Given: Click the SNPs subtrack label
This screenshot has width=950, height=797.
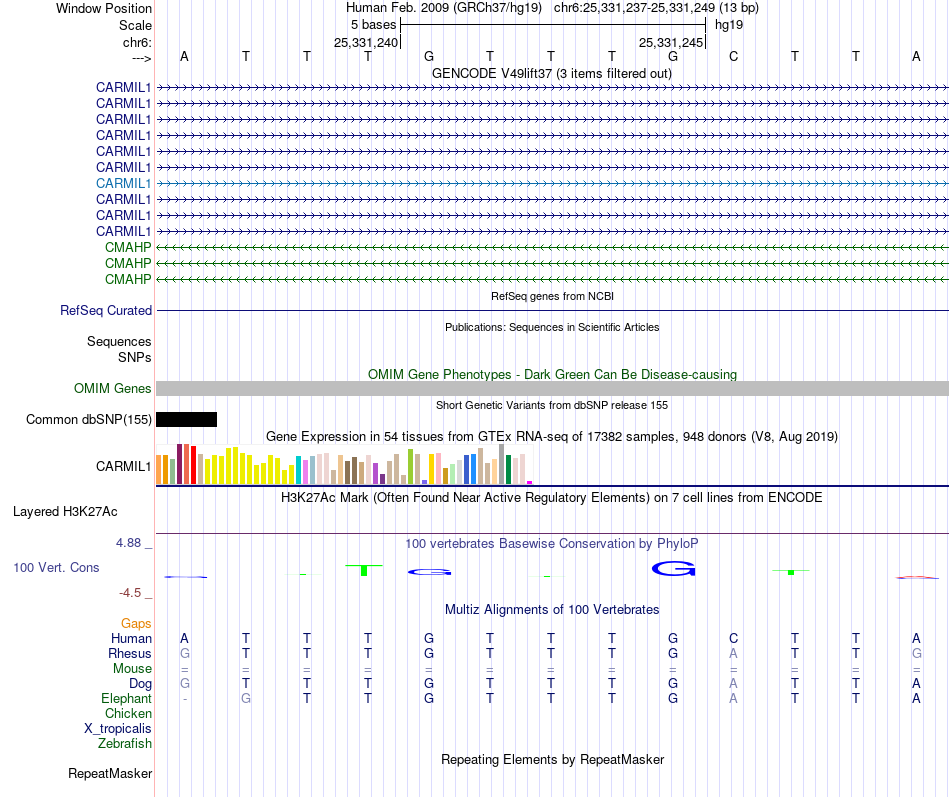Looking at the screenshot, I should [x=135, y=358].
